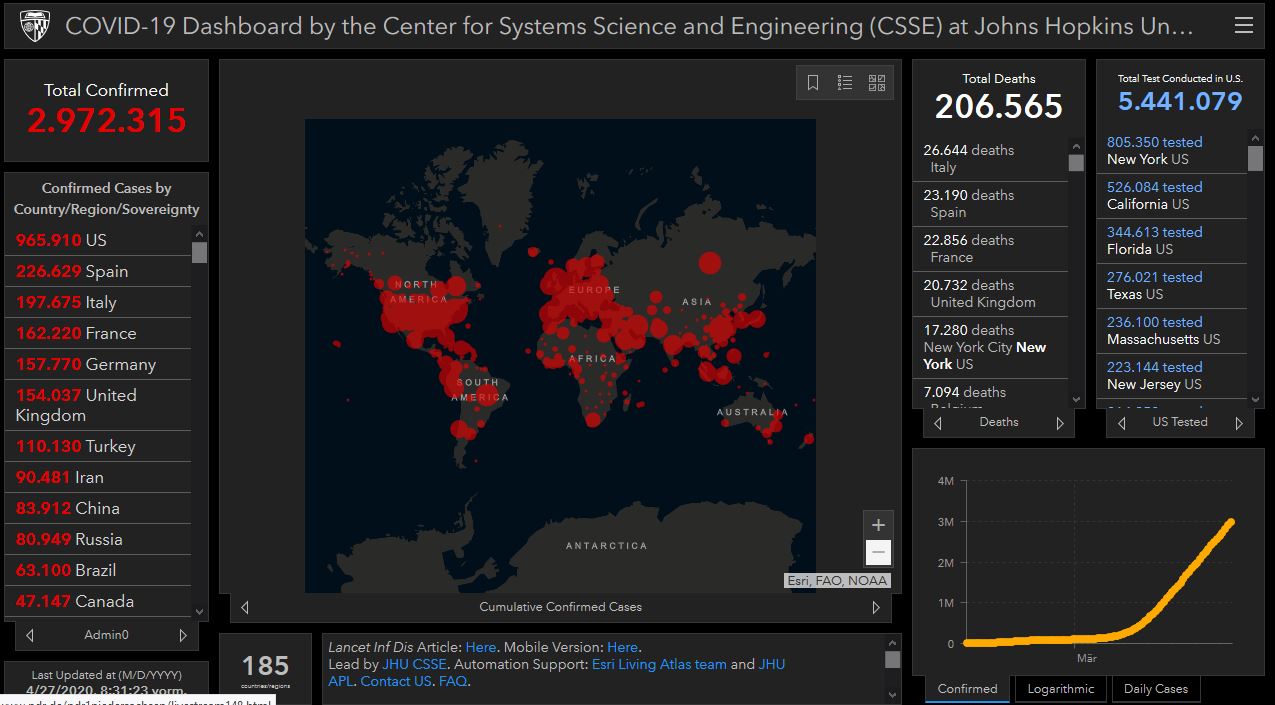
Task: Click the Johns Hopkins logo in the header
Action: tap(35, 25)
